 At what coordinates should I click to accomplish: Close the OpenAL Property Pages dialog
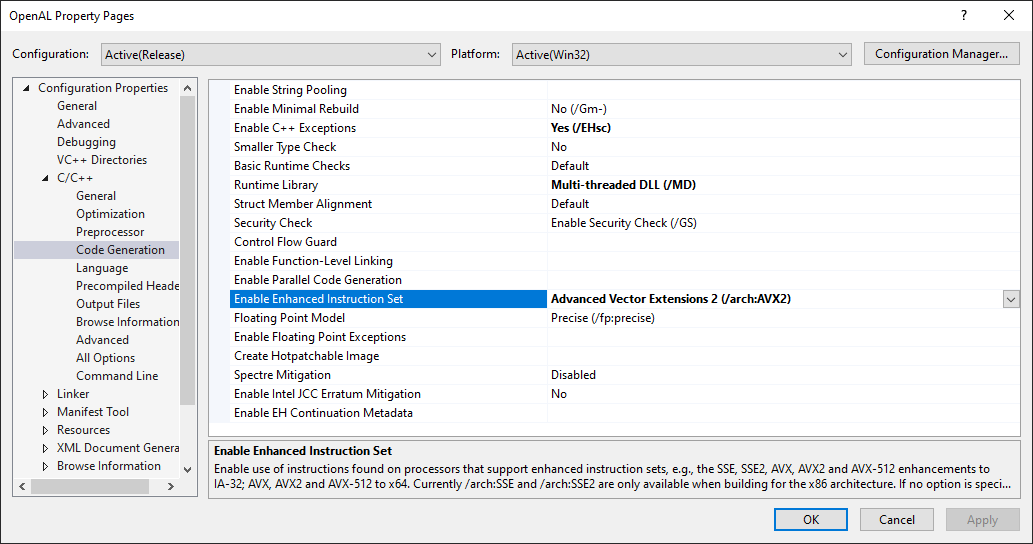1009,15
